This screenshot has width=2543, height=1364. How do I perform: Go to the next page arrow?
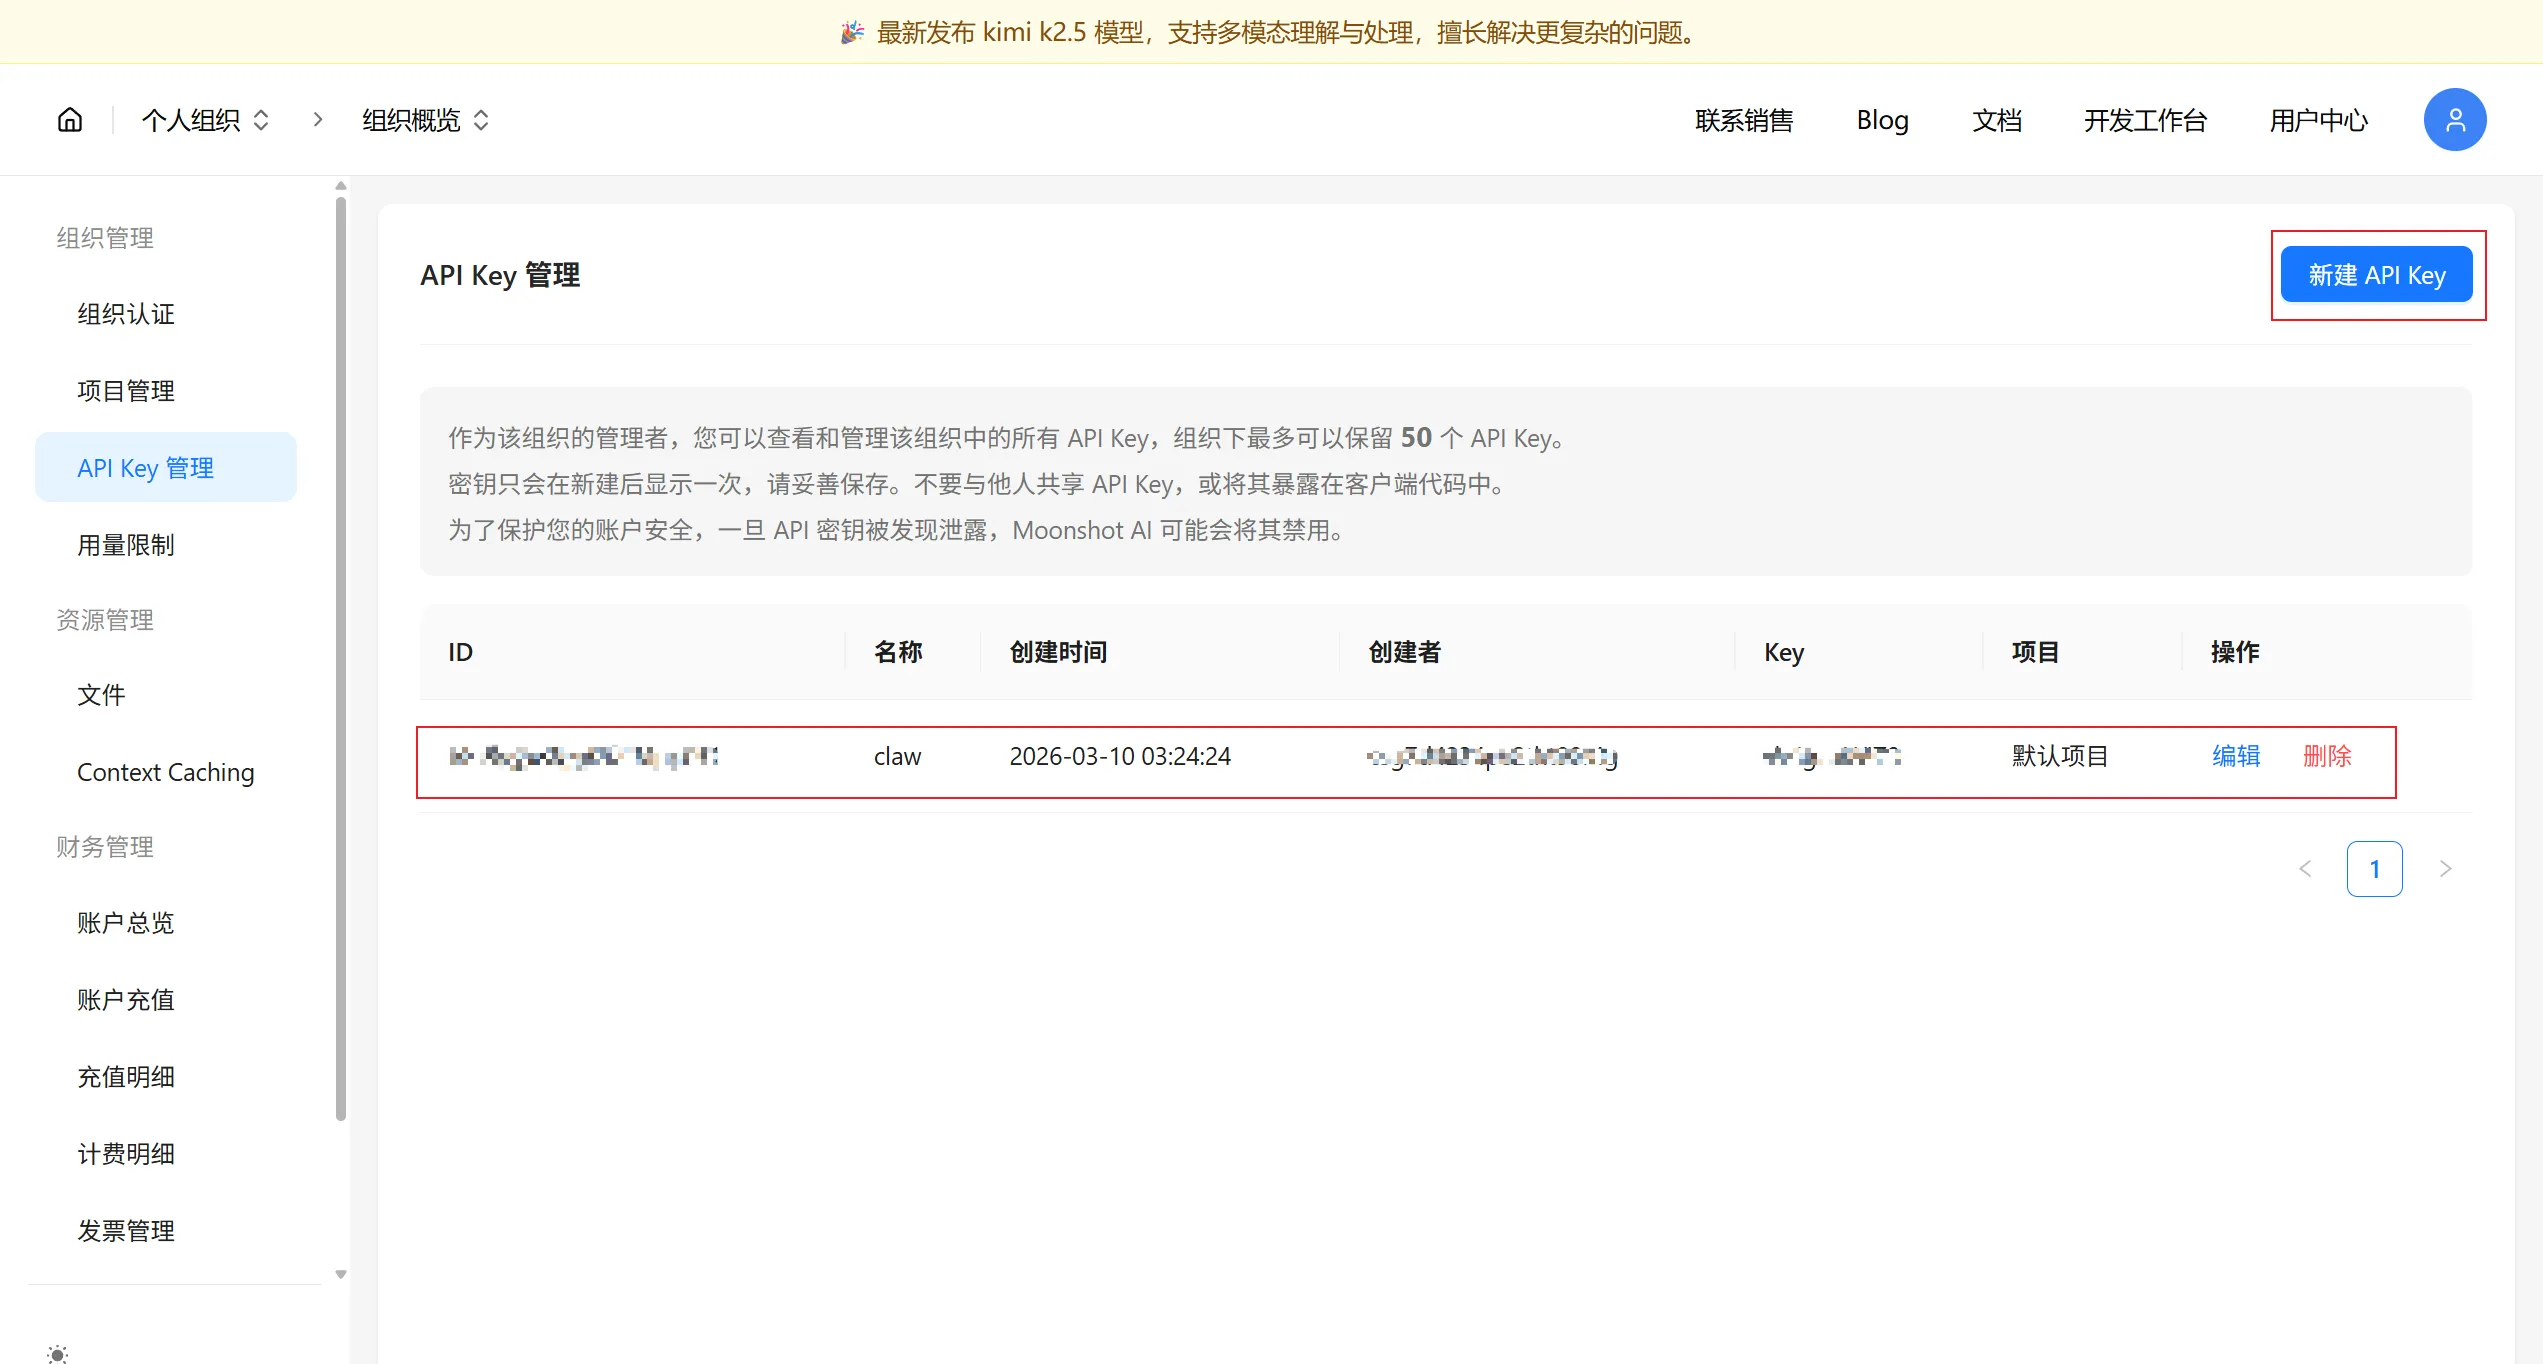pos(2445,869)
